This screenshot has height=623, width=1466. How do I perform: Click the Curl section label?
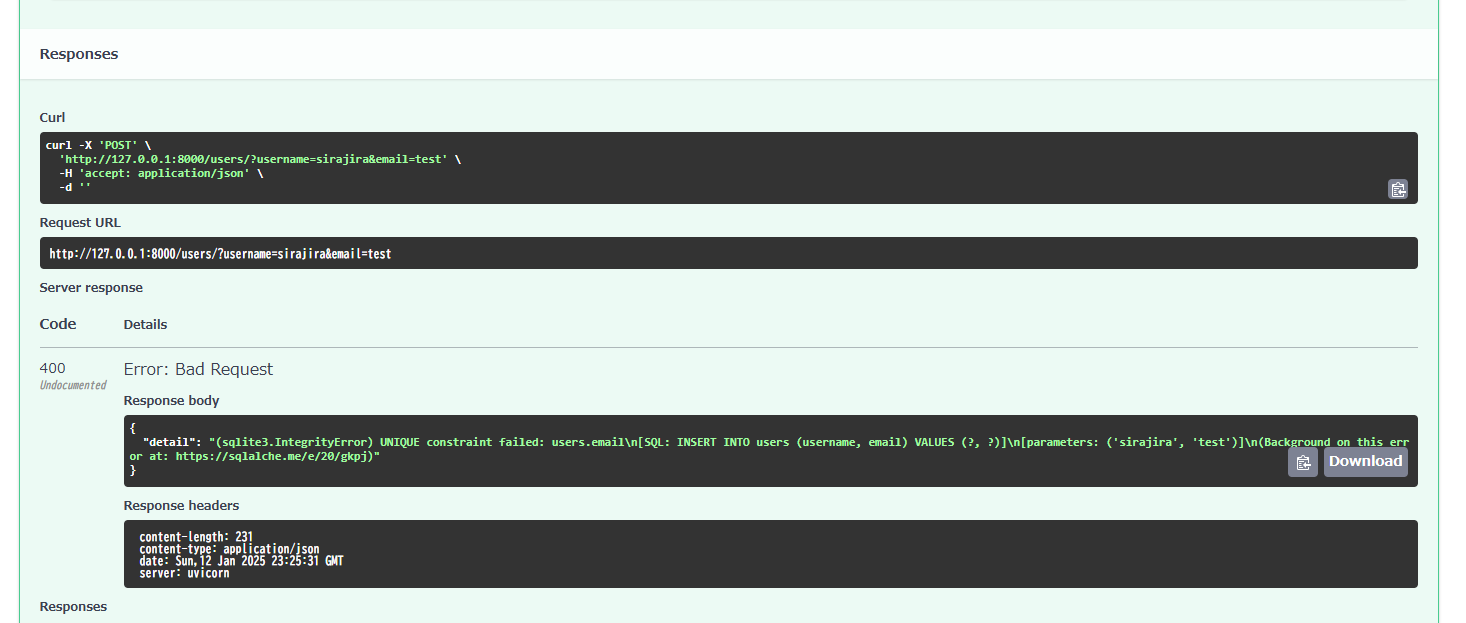[x=52, y=117]
